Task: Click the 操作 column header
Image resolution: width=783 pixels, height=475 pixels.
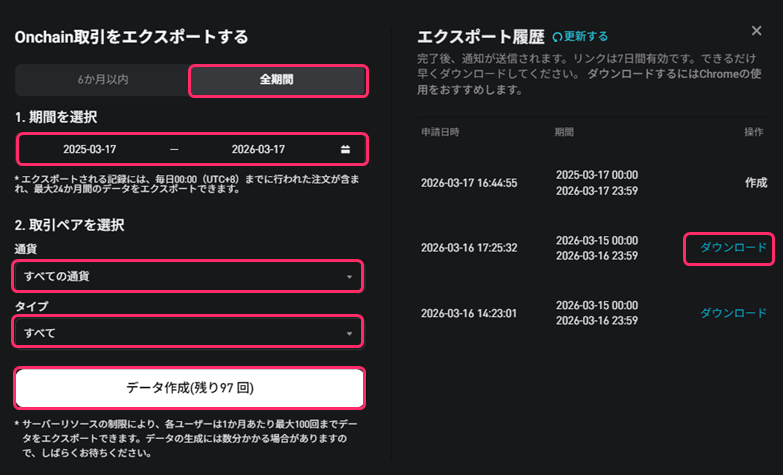Action: (755, 132)
